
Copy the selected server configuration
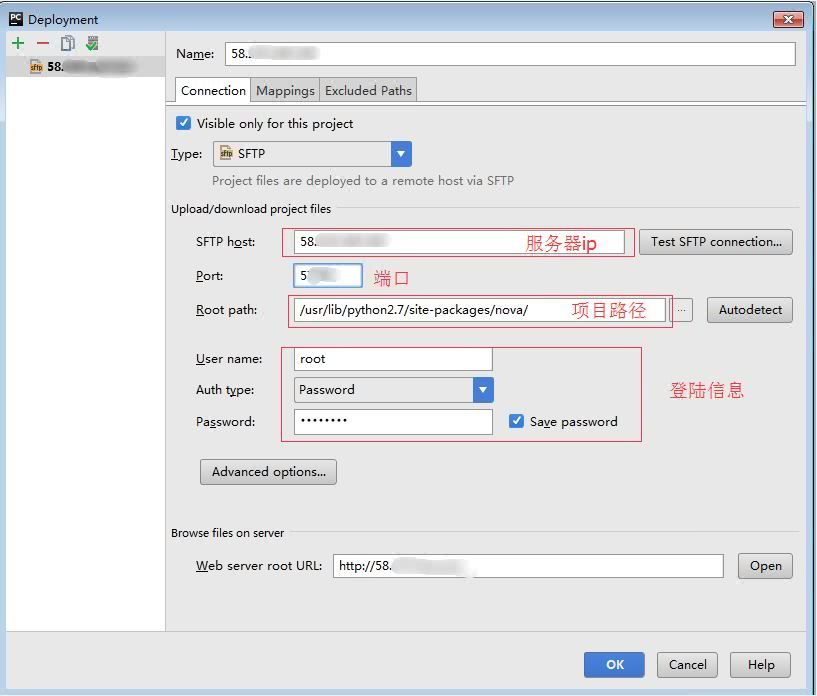click(x=68, y=43)
